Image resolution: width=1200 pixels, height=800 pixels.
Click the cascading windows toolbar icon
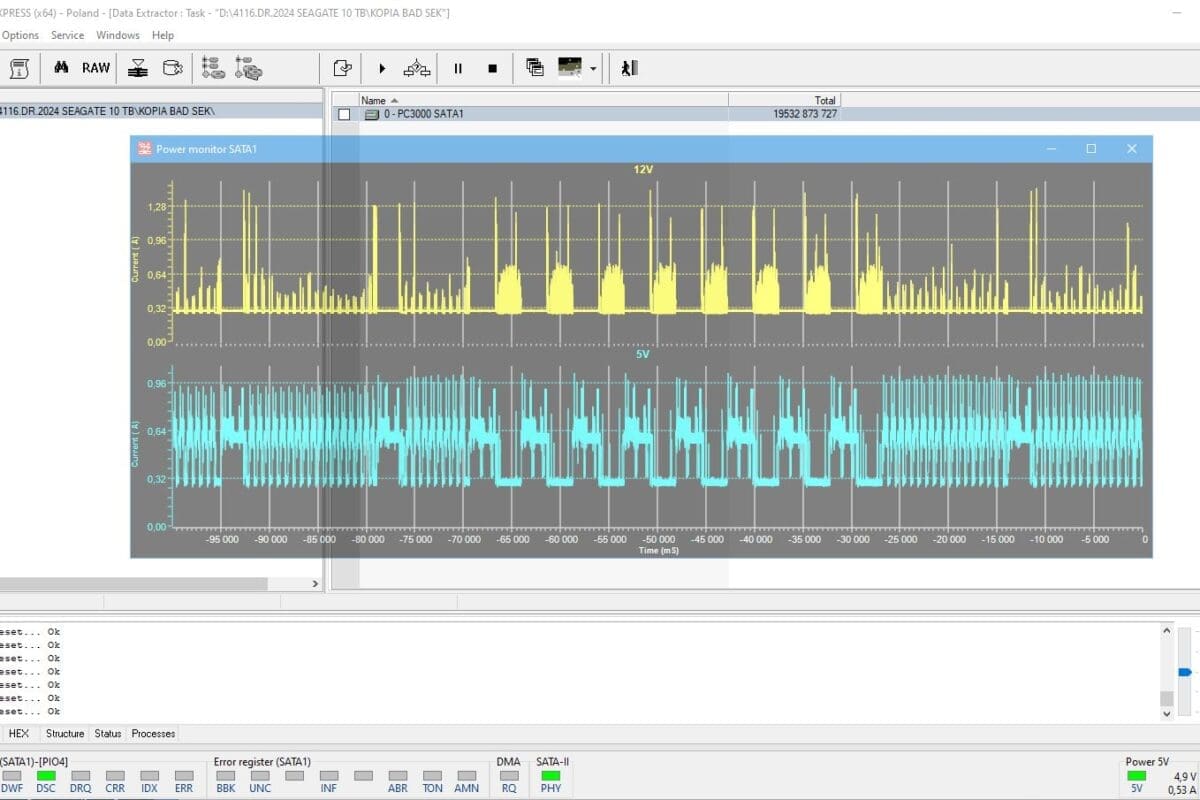535,68
